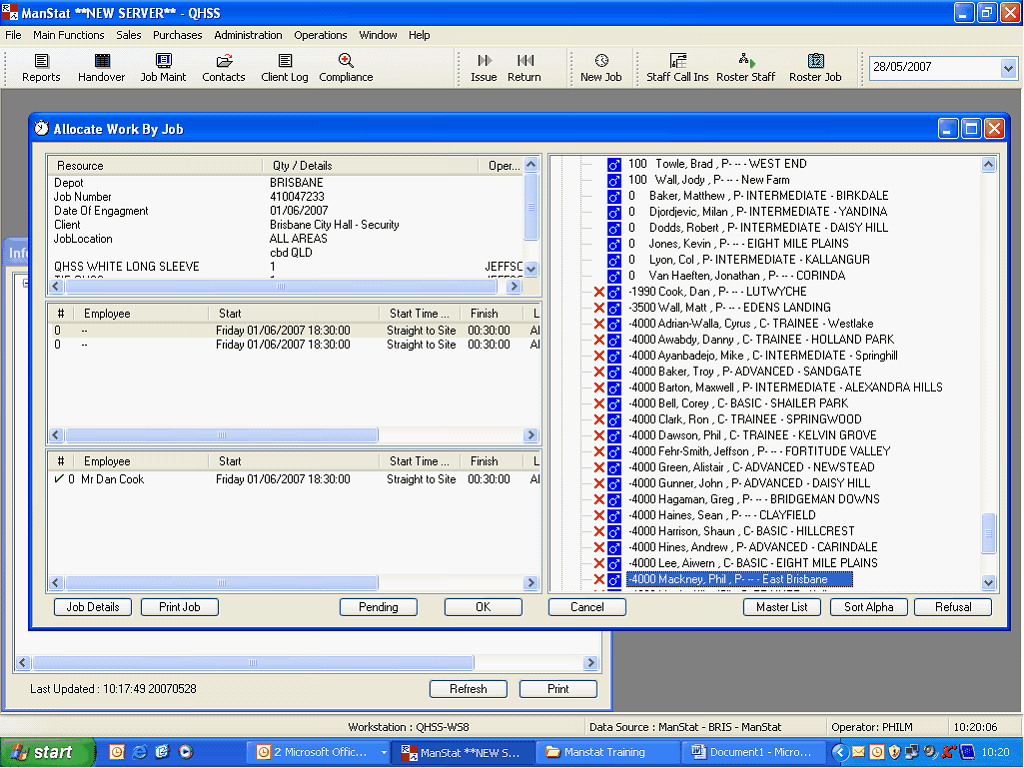The width and height of the screenshot is (1024, 768).
Task: Click scroll-down arrow of the resource details list
Action: click(x=531, y=269)
